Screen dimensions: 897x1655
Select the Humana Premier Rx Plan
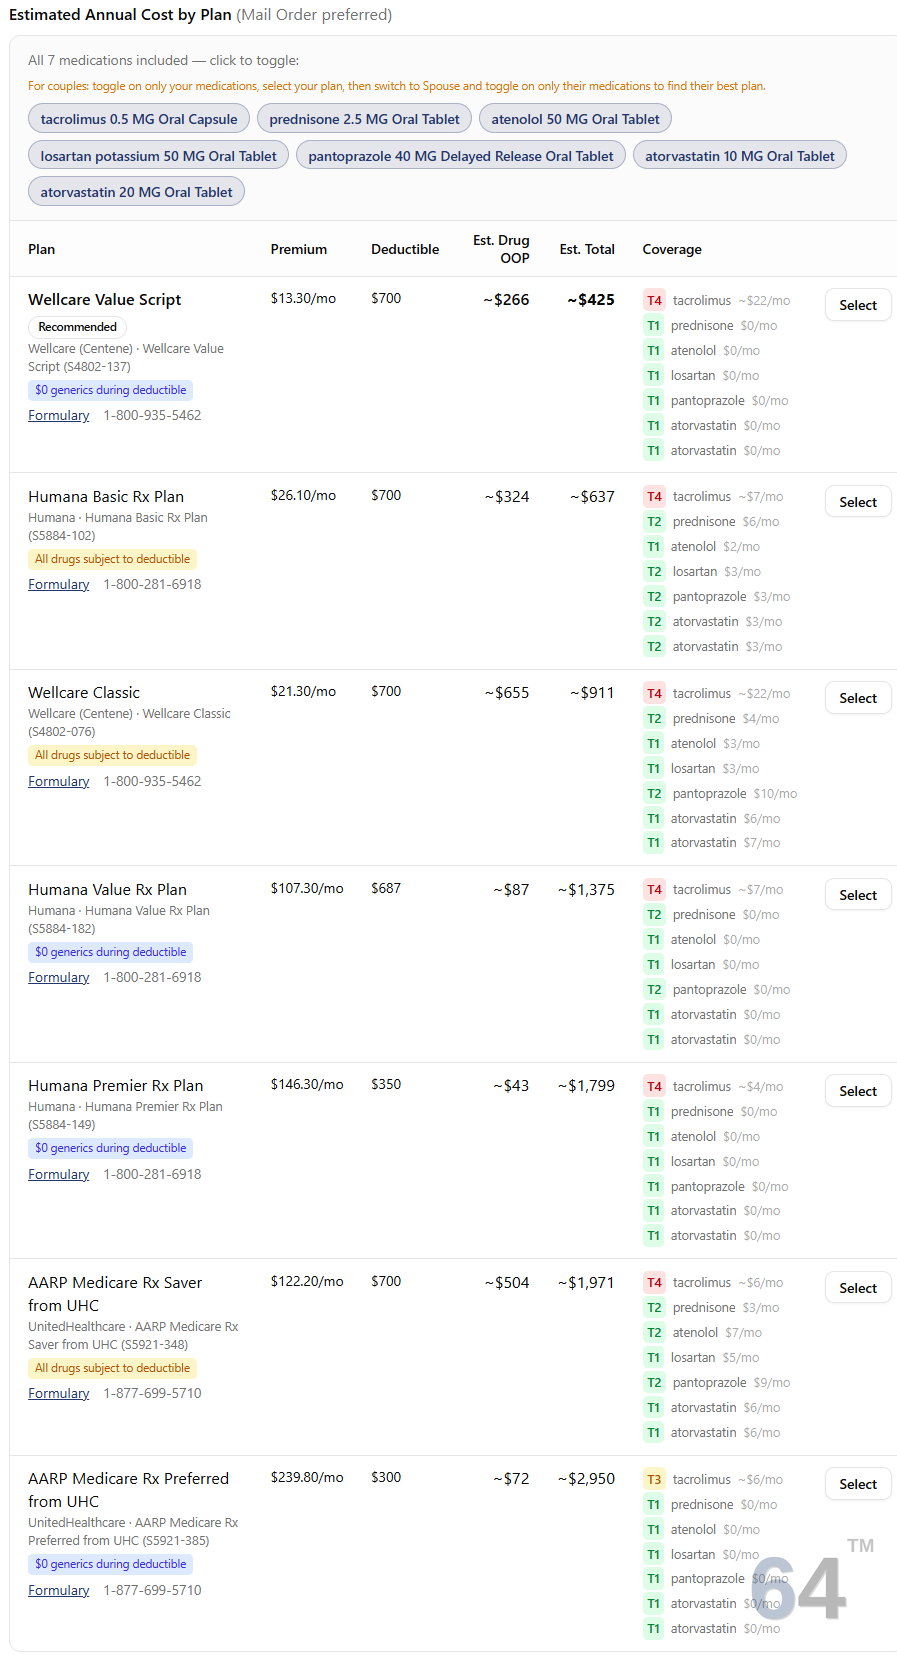pyautogui.click(x=858, y=1091)
